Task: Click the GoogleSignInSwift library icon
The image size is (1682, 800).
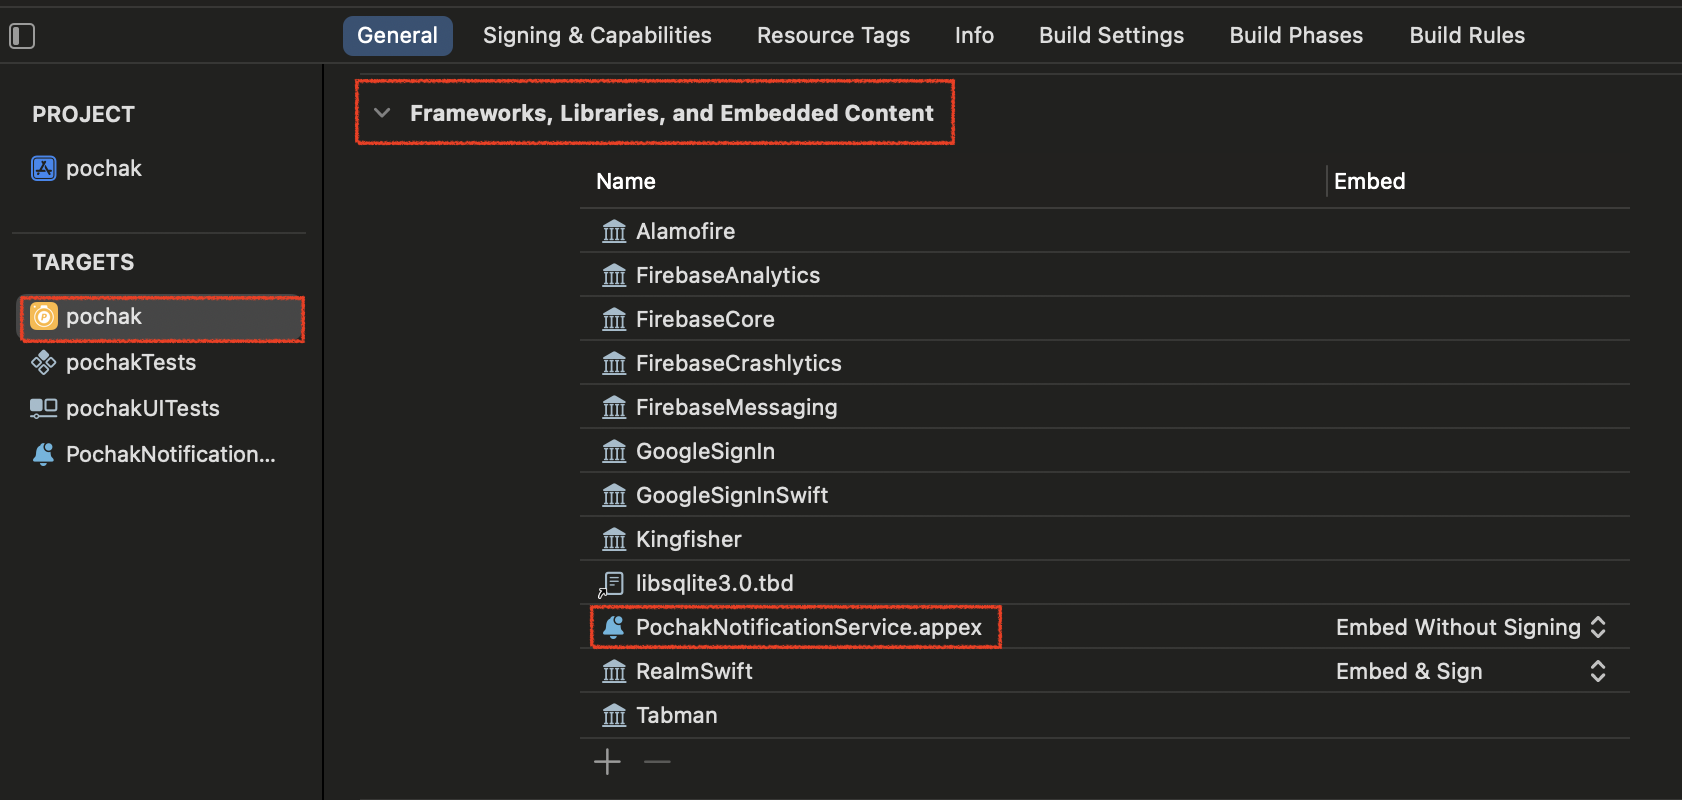Action: click(x=614, y=495)
